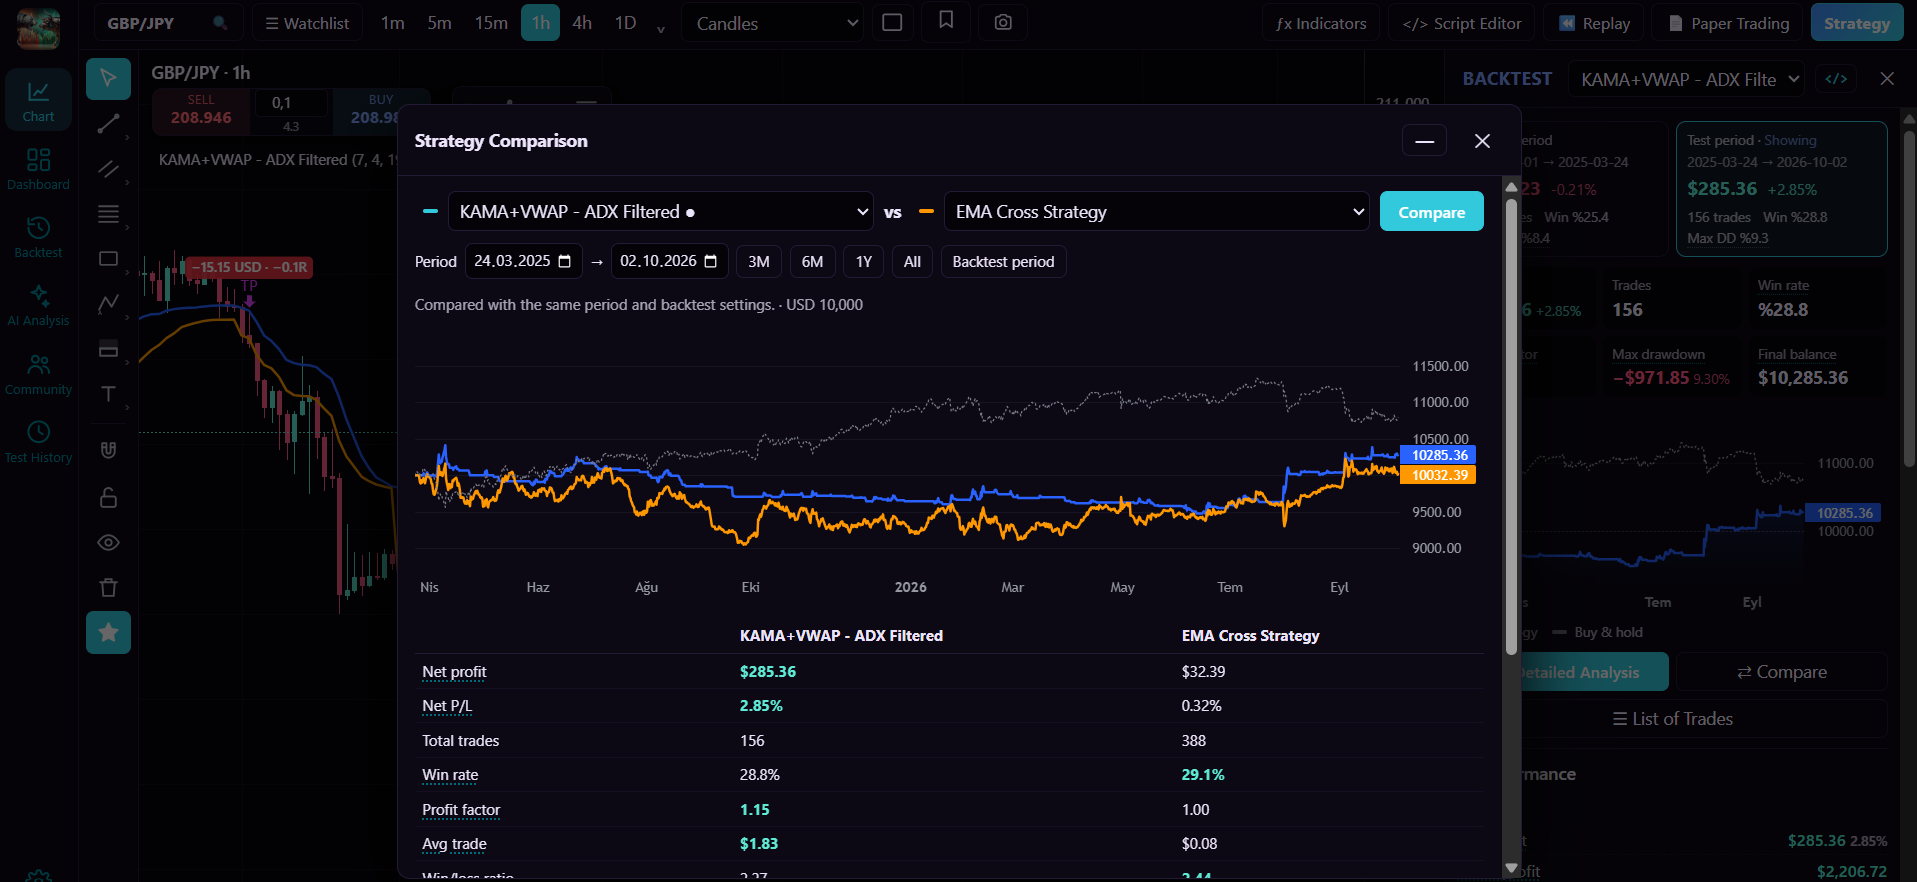
Task: Expand the KAMA+VWAP first strategy dropdown
Action: (661, 212)
